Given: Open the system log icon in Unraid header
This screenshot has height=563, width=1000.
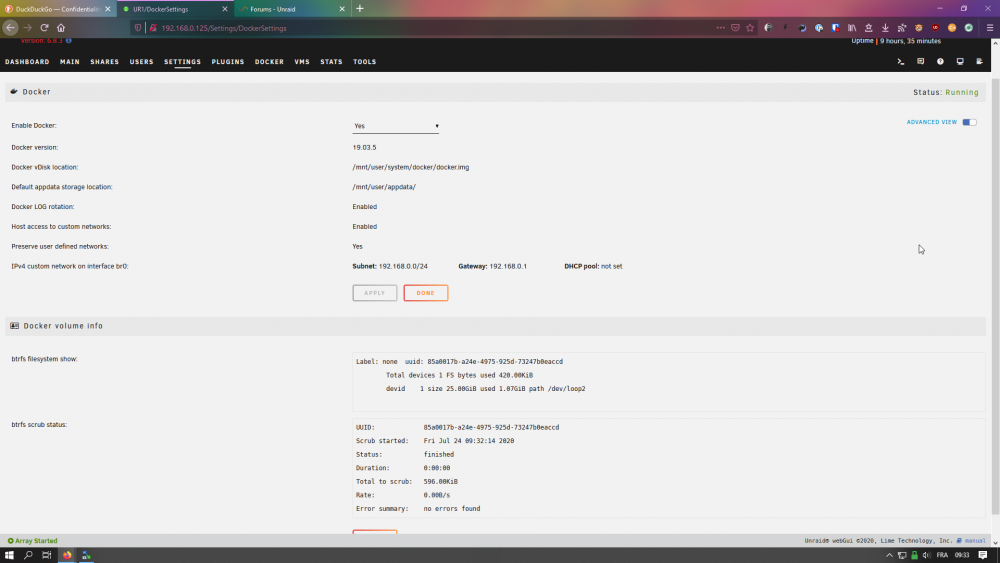Looking at the screenshot, I should (980, 62).
